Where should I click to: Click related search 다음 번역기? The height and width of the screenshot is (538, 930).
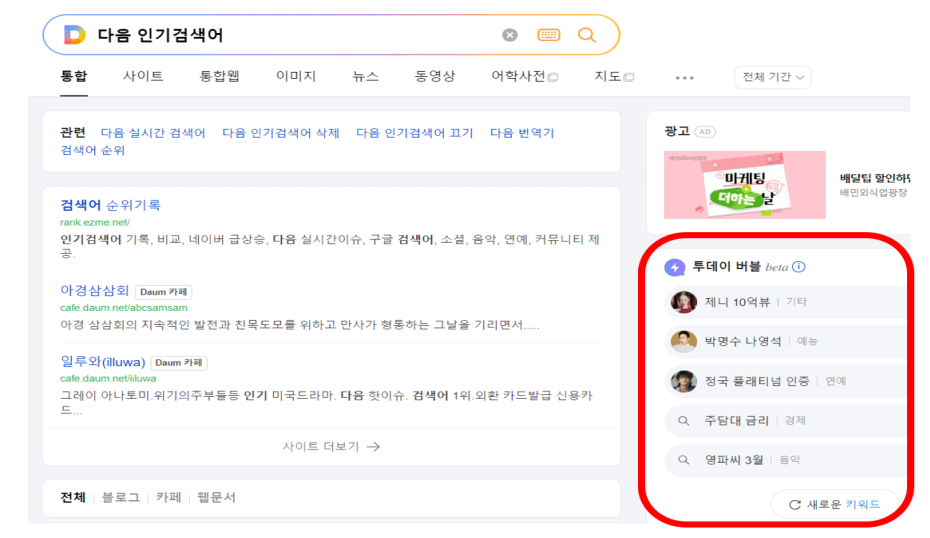pos(522,133)
